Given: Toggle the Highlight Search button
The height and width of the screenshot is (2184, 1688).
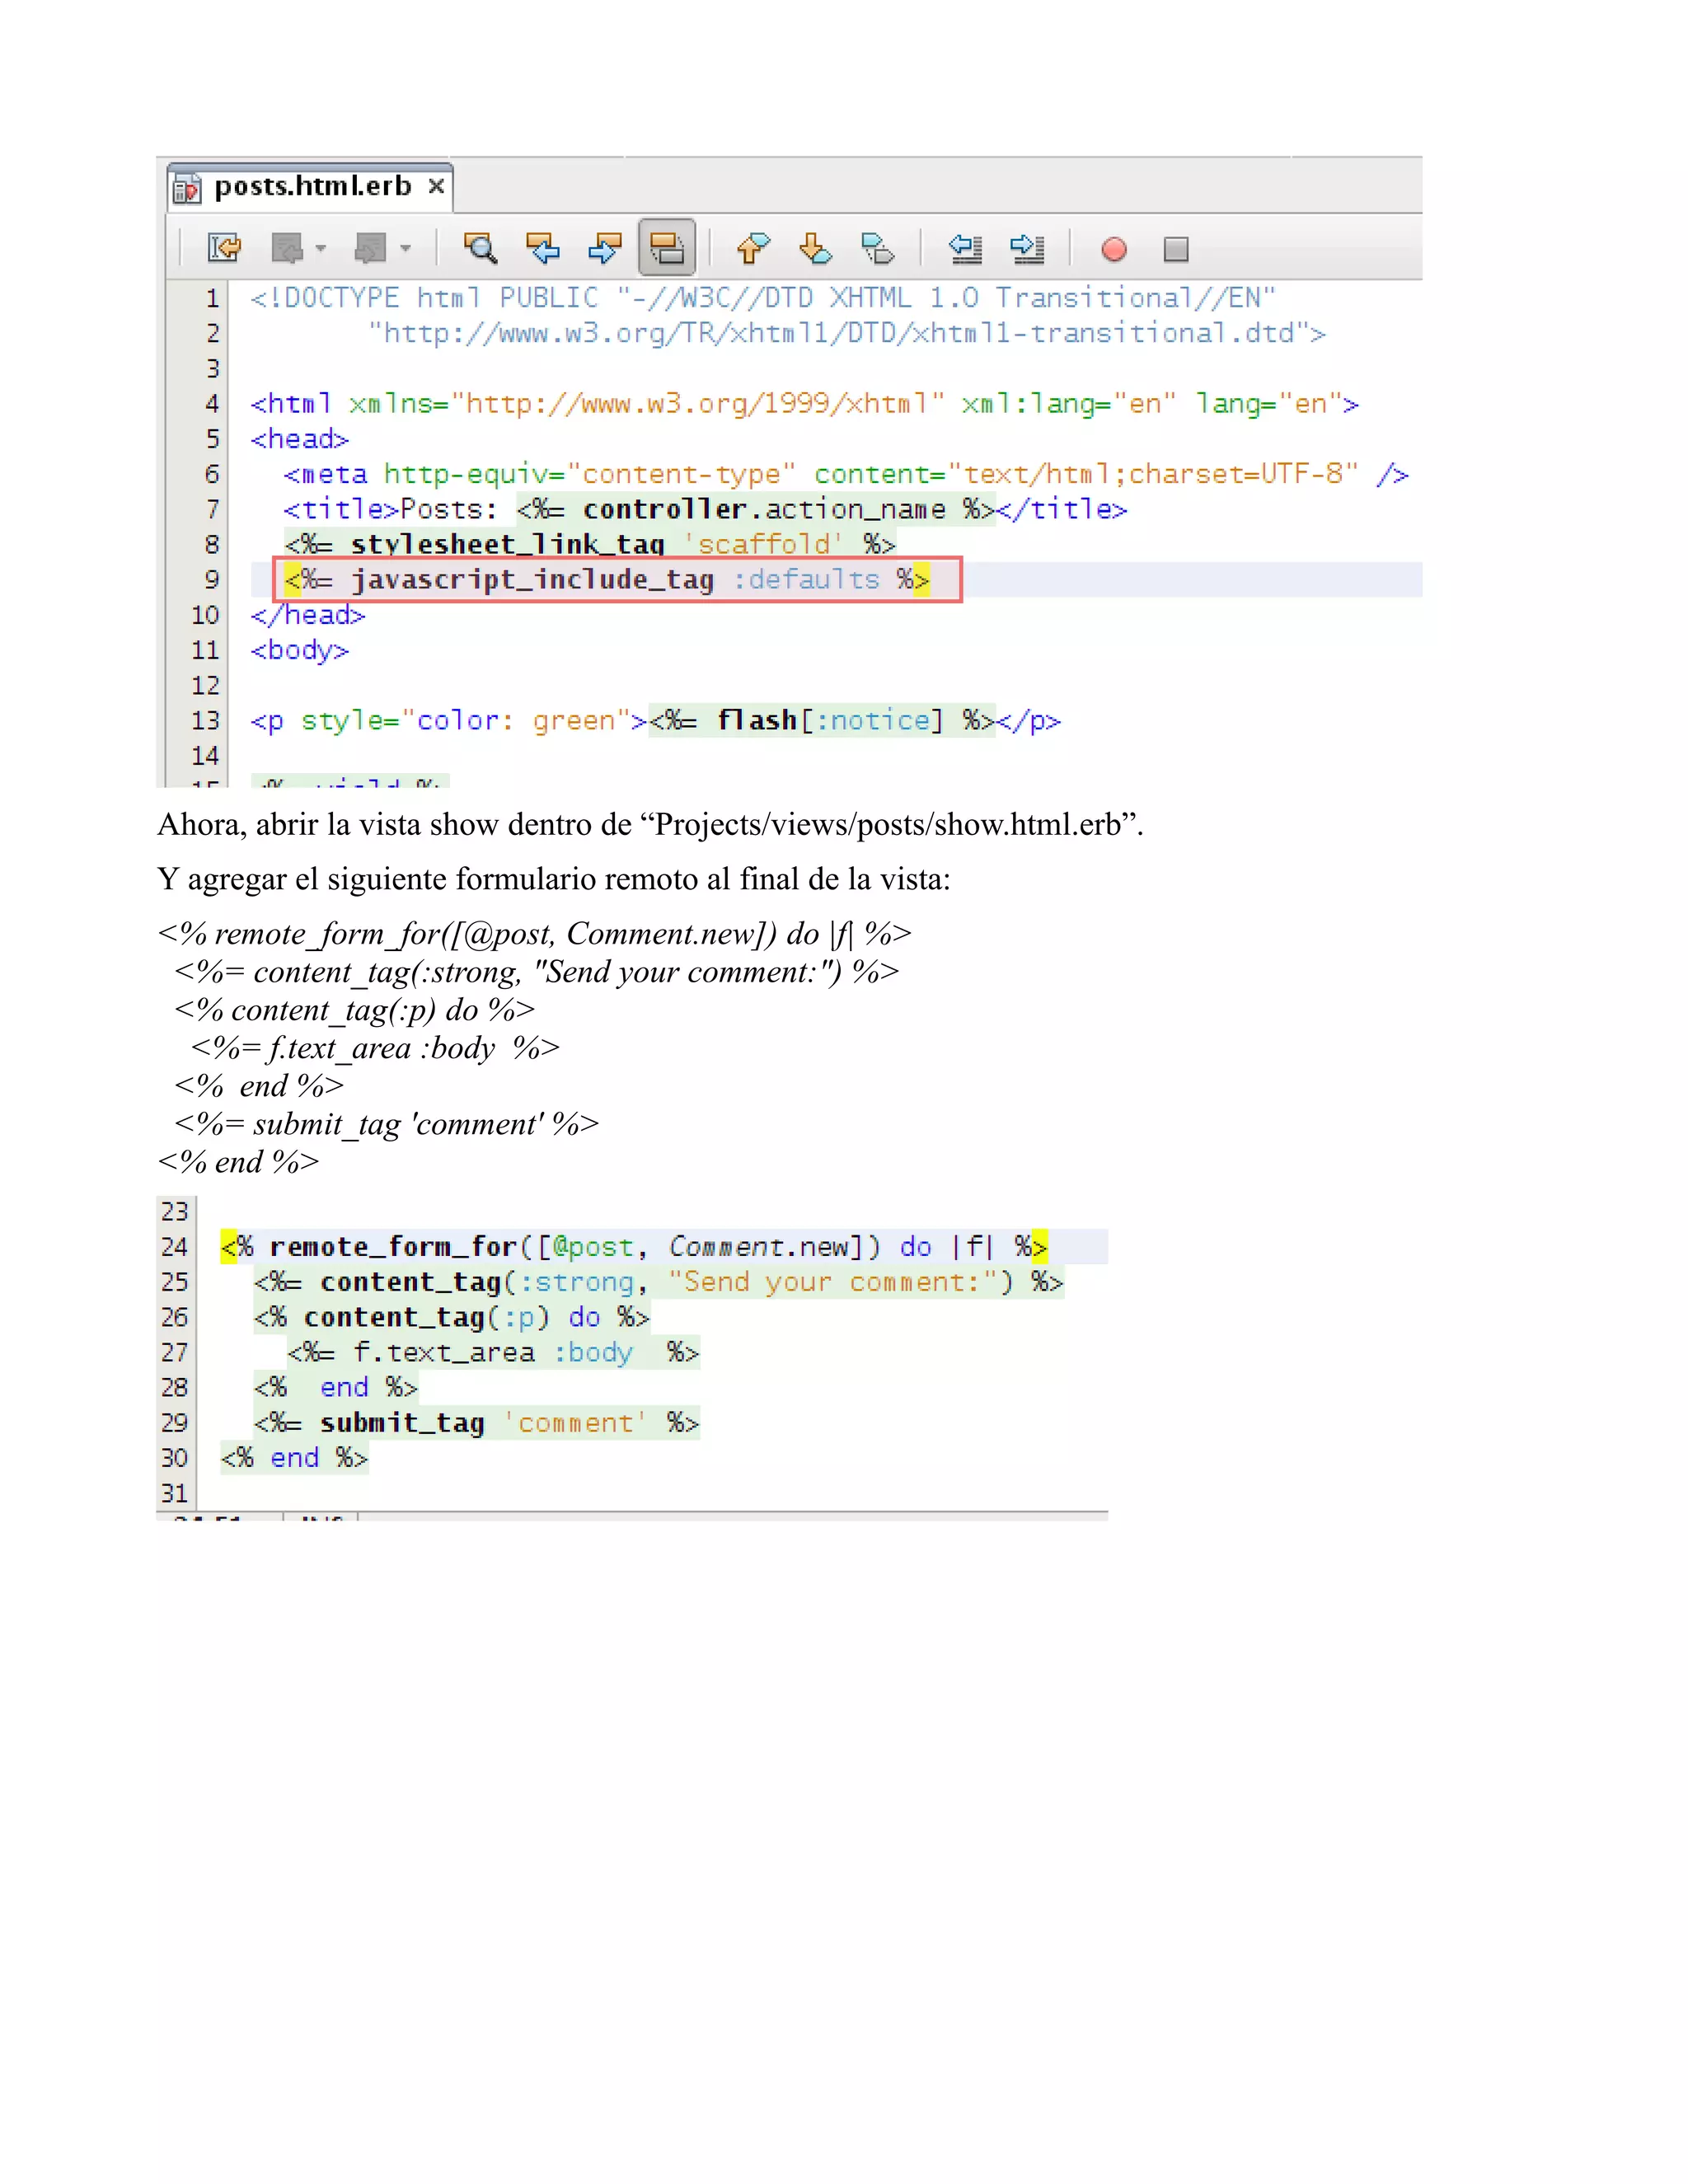Looking at the screenshot, I should pyautogui.click(x=667, y=247).
